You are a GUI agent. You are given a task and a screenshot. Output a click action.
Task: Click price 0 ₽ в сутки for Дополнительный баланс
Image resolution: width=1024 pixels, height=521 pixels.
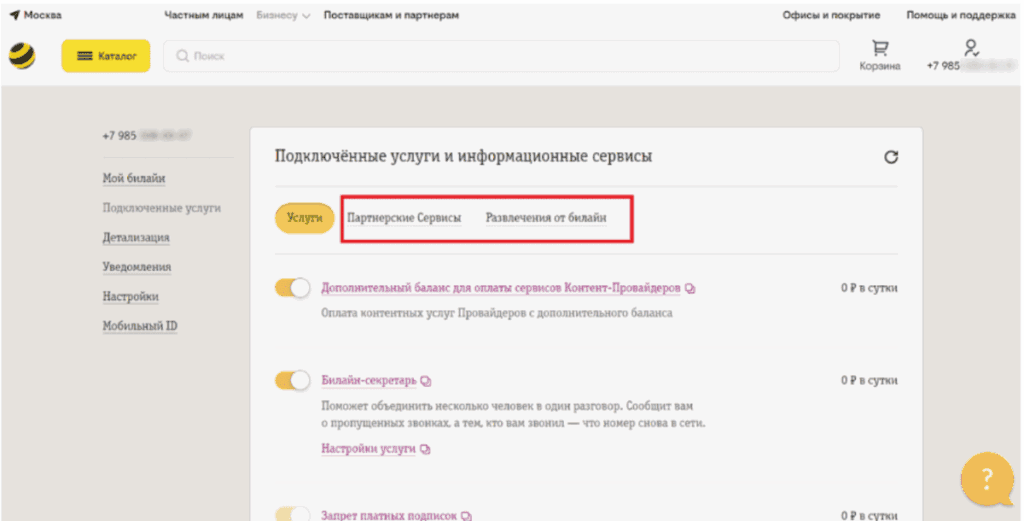[869, 288]
